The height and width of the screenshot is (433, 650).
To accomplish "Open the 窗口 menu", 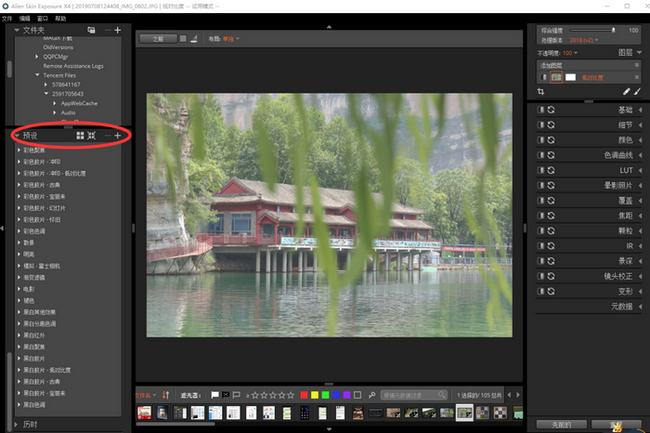I will (x=42, y=18).
